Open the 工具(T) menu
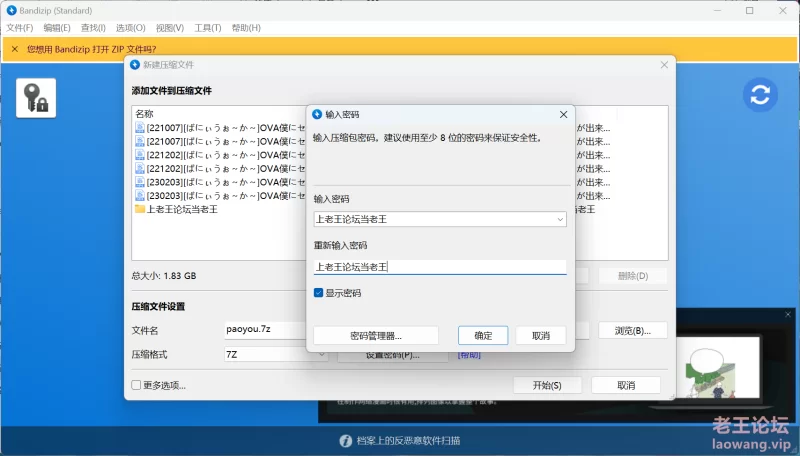The height and width of the screenshot is (456, 800). click(207, 28)
